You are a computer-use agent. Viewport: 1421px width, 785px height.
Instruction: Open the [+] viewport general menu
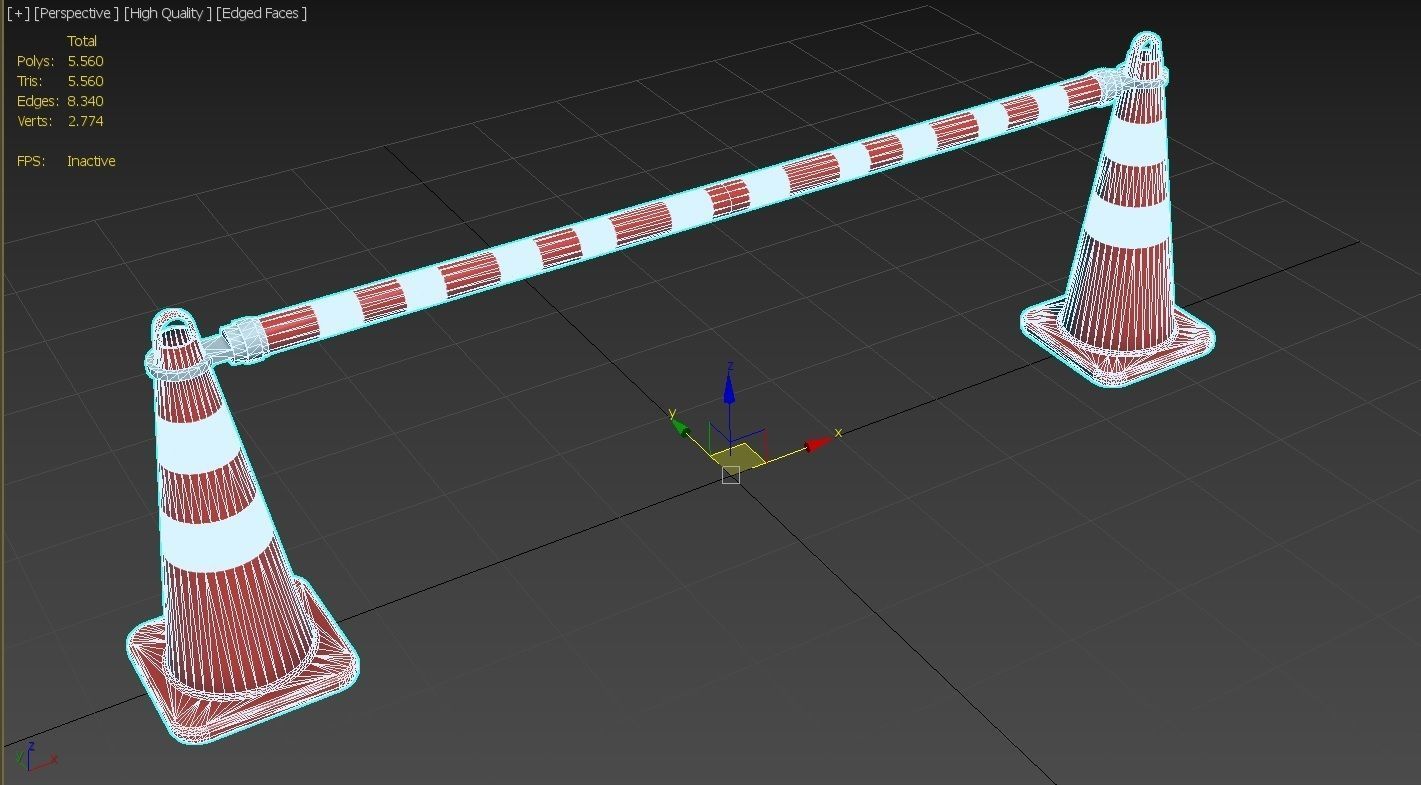18,13
